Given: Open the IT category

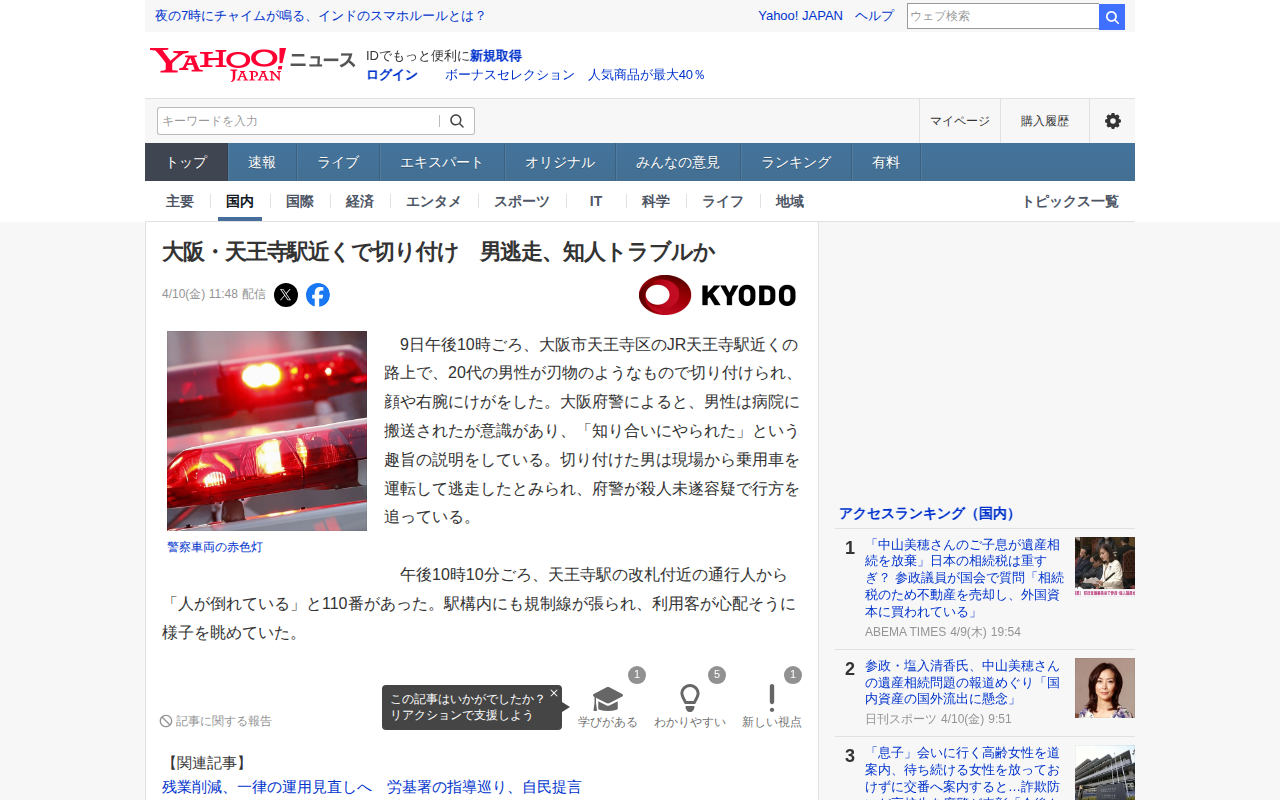Looking at the screenshot, I should coord(596,201).
